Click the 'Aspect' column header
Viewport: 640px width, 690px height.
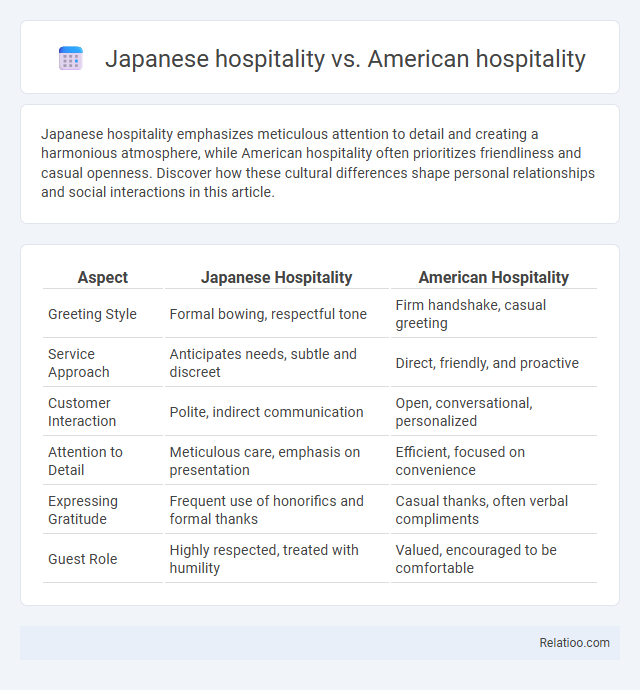[103, 277]
